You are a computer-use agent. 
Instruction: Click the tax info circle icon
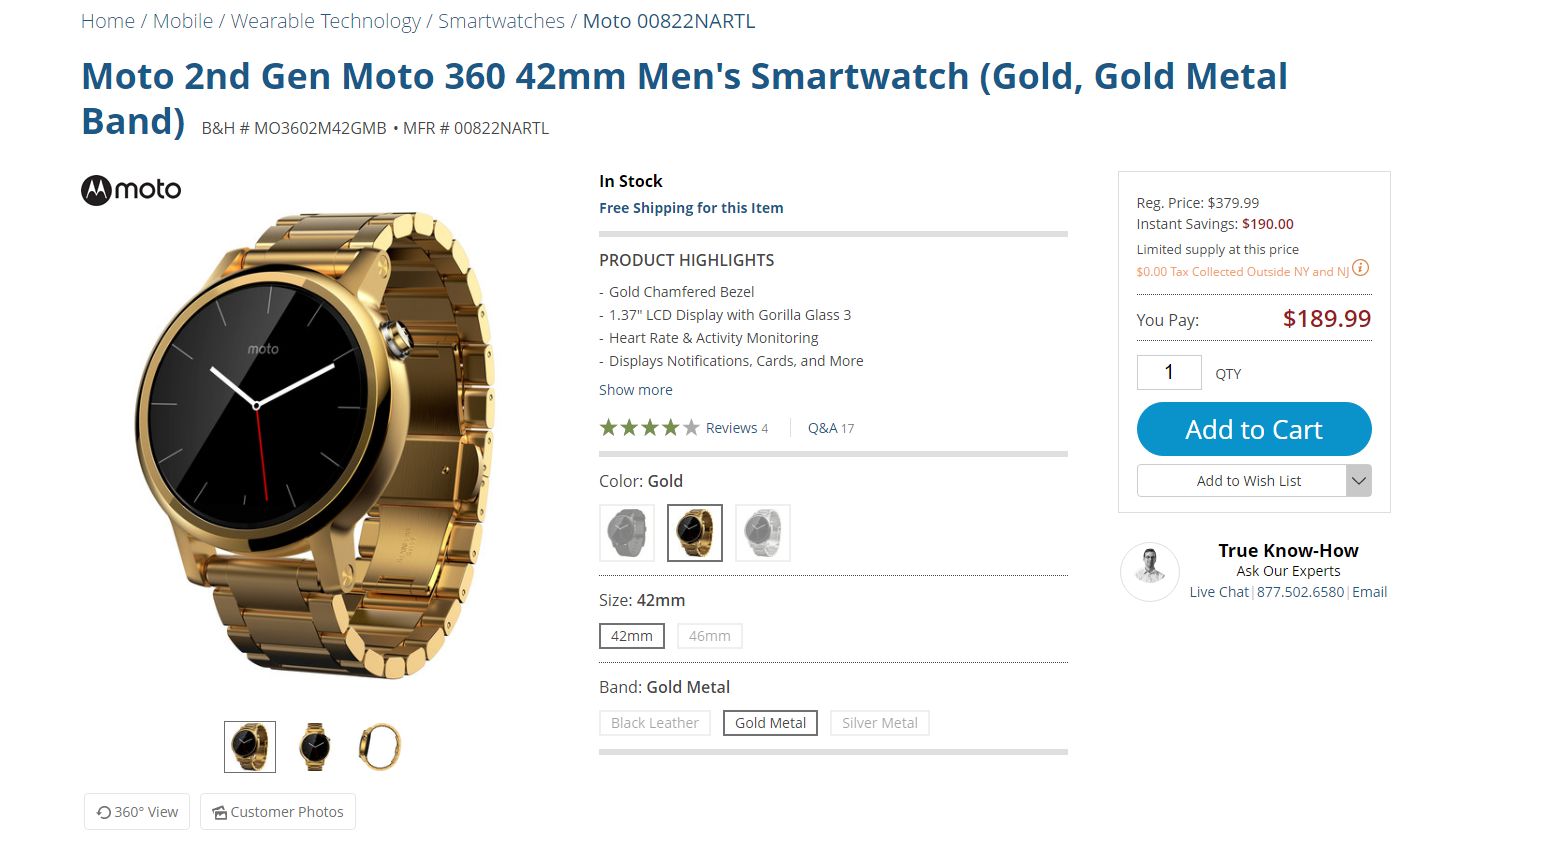click(1360, 268)
